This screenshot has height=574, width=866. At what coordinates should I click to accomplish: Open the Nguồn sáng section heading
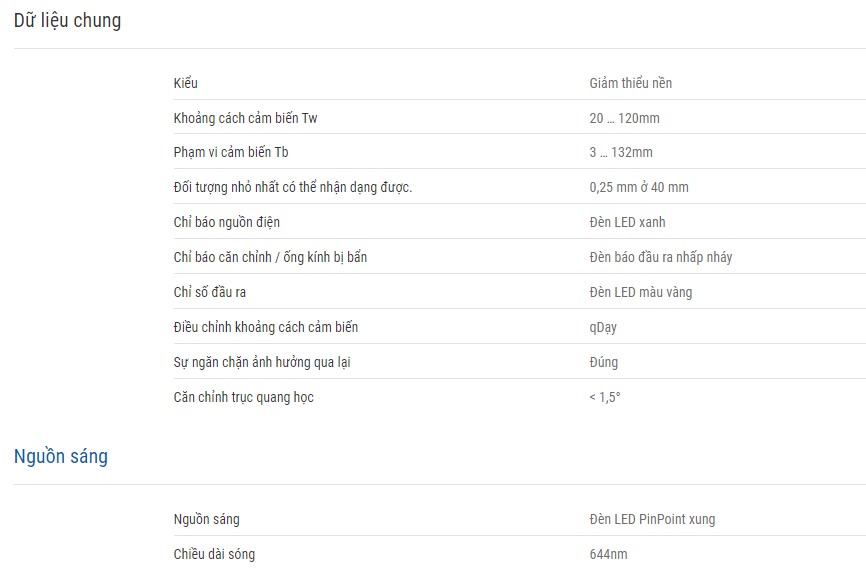tap(61, 456)
